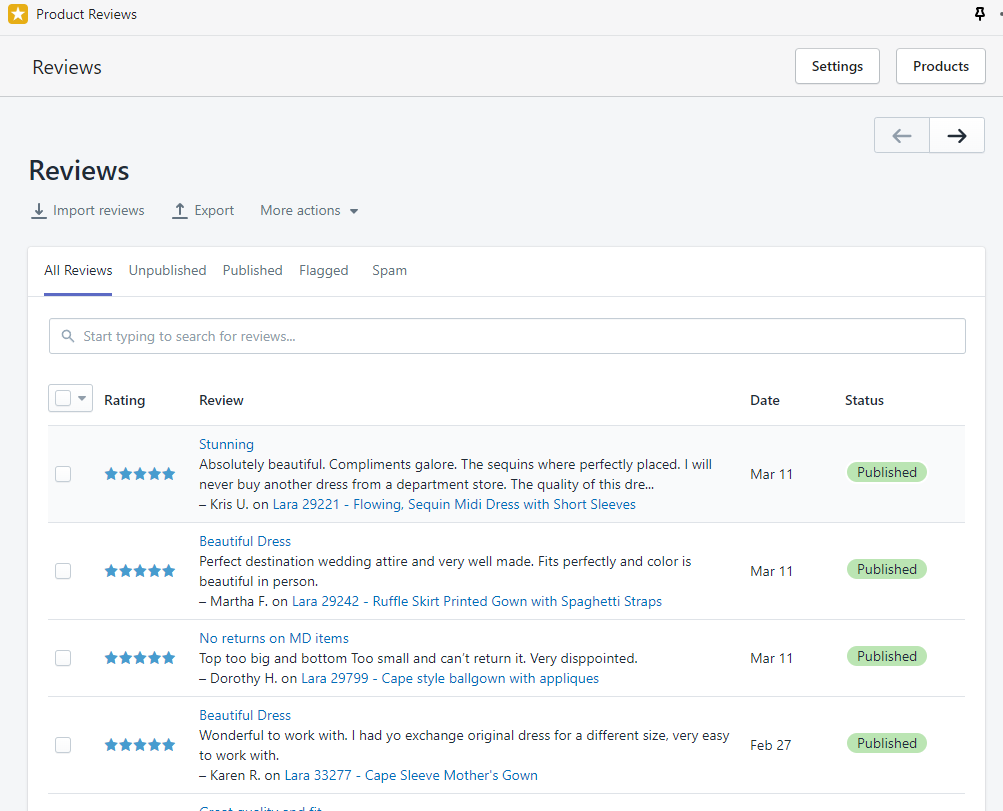Image resolution: width=1003 pixels, height=811 pixels.
Task: Open the bulk select dropdown arrow
Action: coord(82,398)
